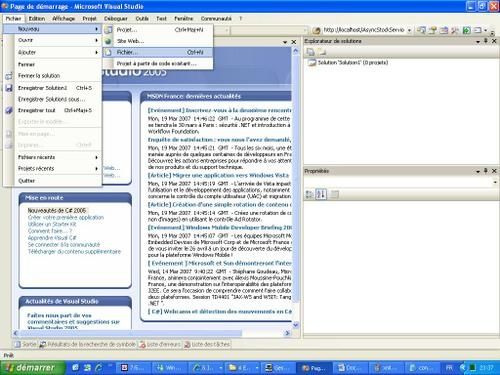Expand the localhost URL combo box
Image resolution: width=500 pixels, height=375 pixels.
pos(409,30)
